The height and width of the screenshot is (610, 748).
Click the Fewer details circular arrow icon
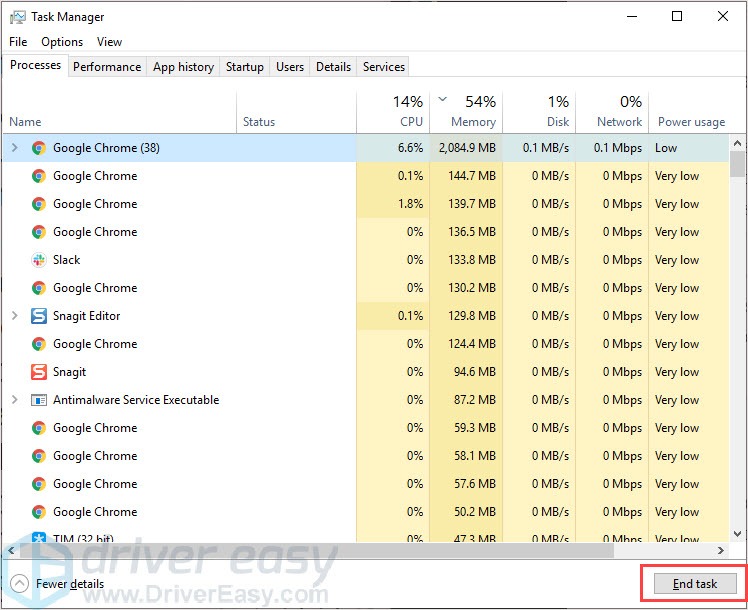(x=19, y=583)
